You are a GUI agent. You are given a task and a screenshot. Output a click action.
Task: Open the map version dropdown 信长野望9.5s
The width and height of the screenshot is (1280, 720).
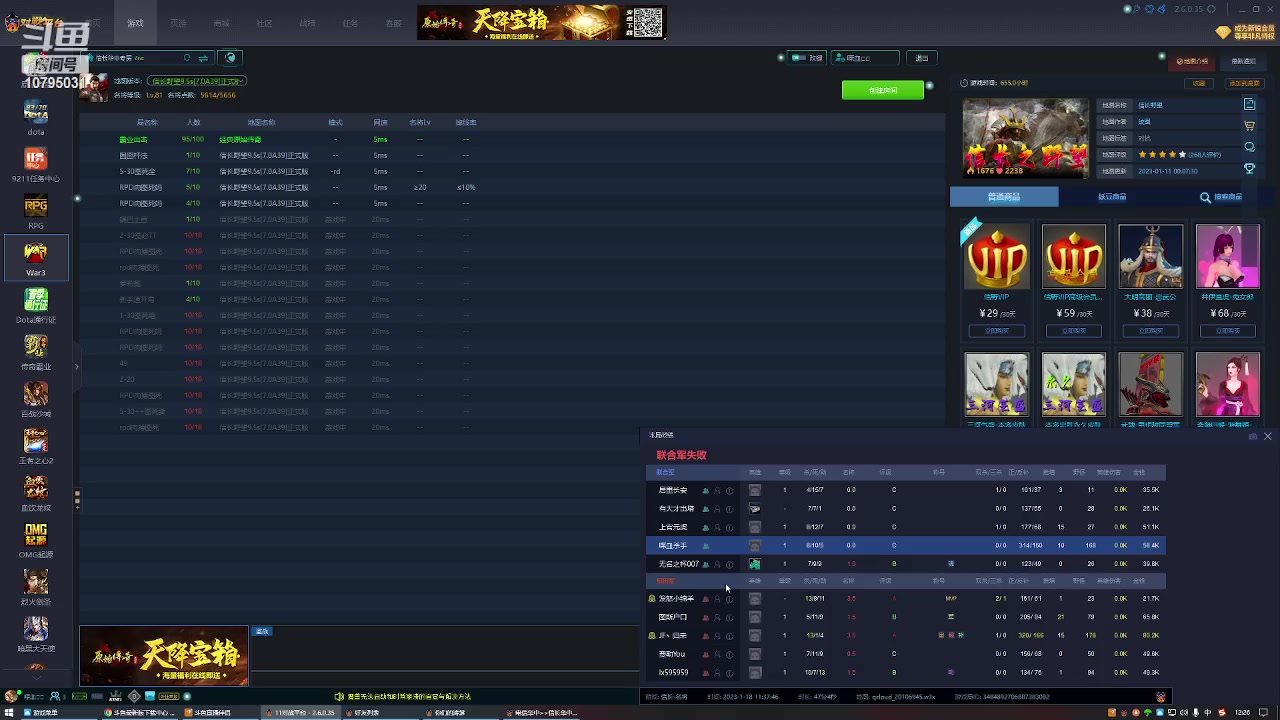(x=196, y=81)
